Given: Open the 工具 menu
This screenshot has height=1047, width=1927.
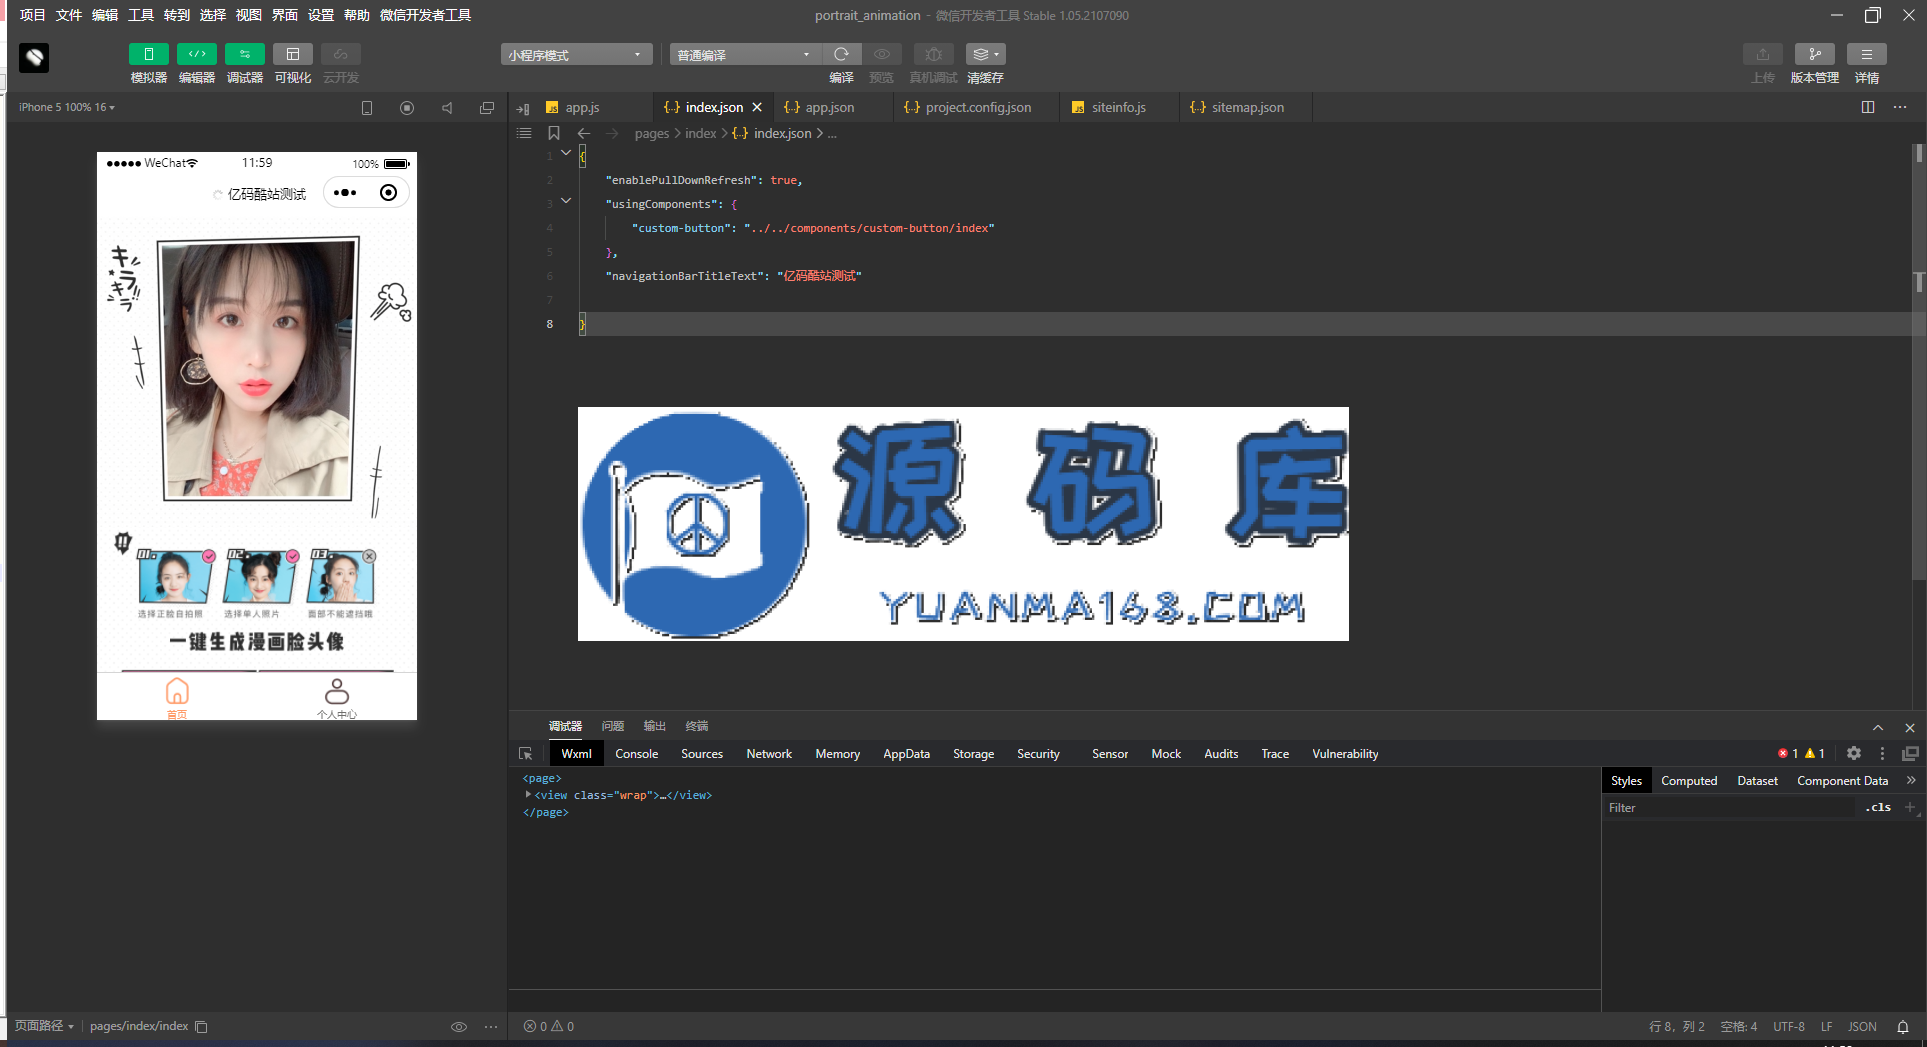Looking at the screenshot, I should [141, 15].
